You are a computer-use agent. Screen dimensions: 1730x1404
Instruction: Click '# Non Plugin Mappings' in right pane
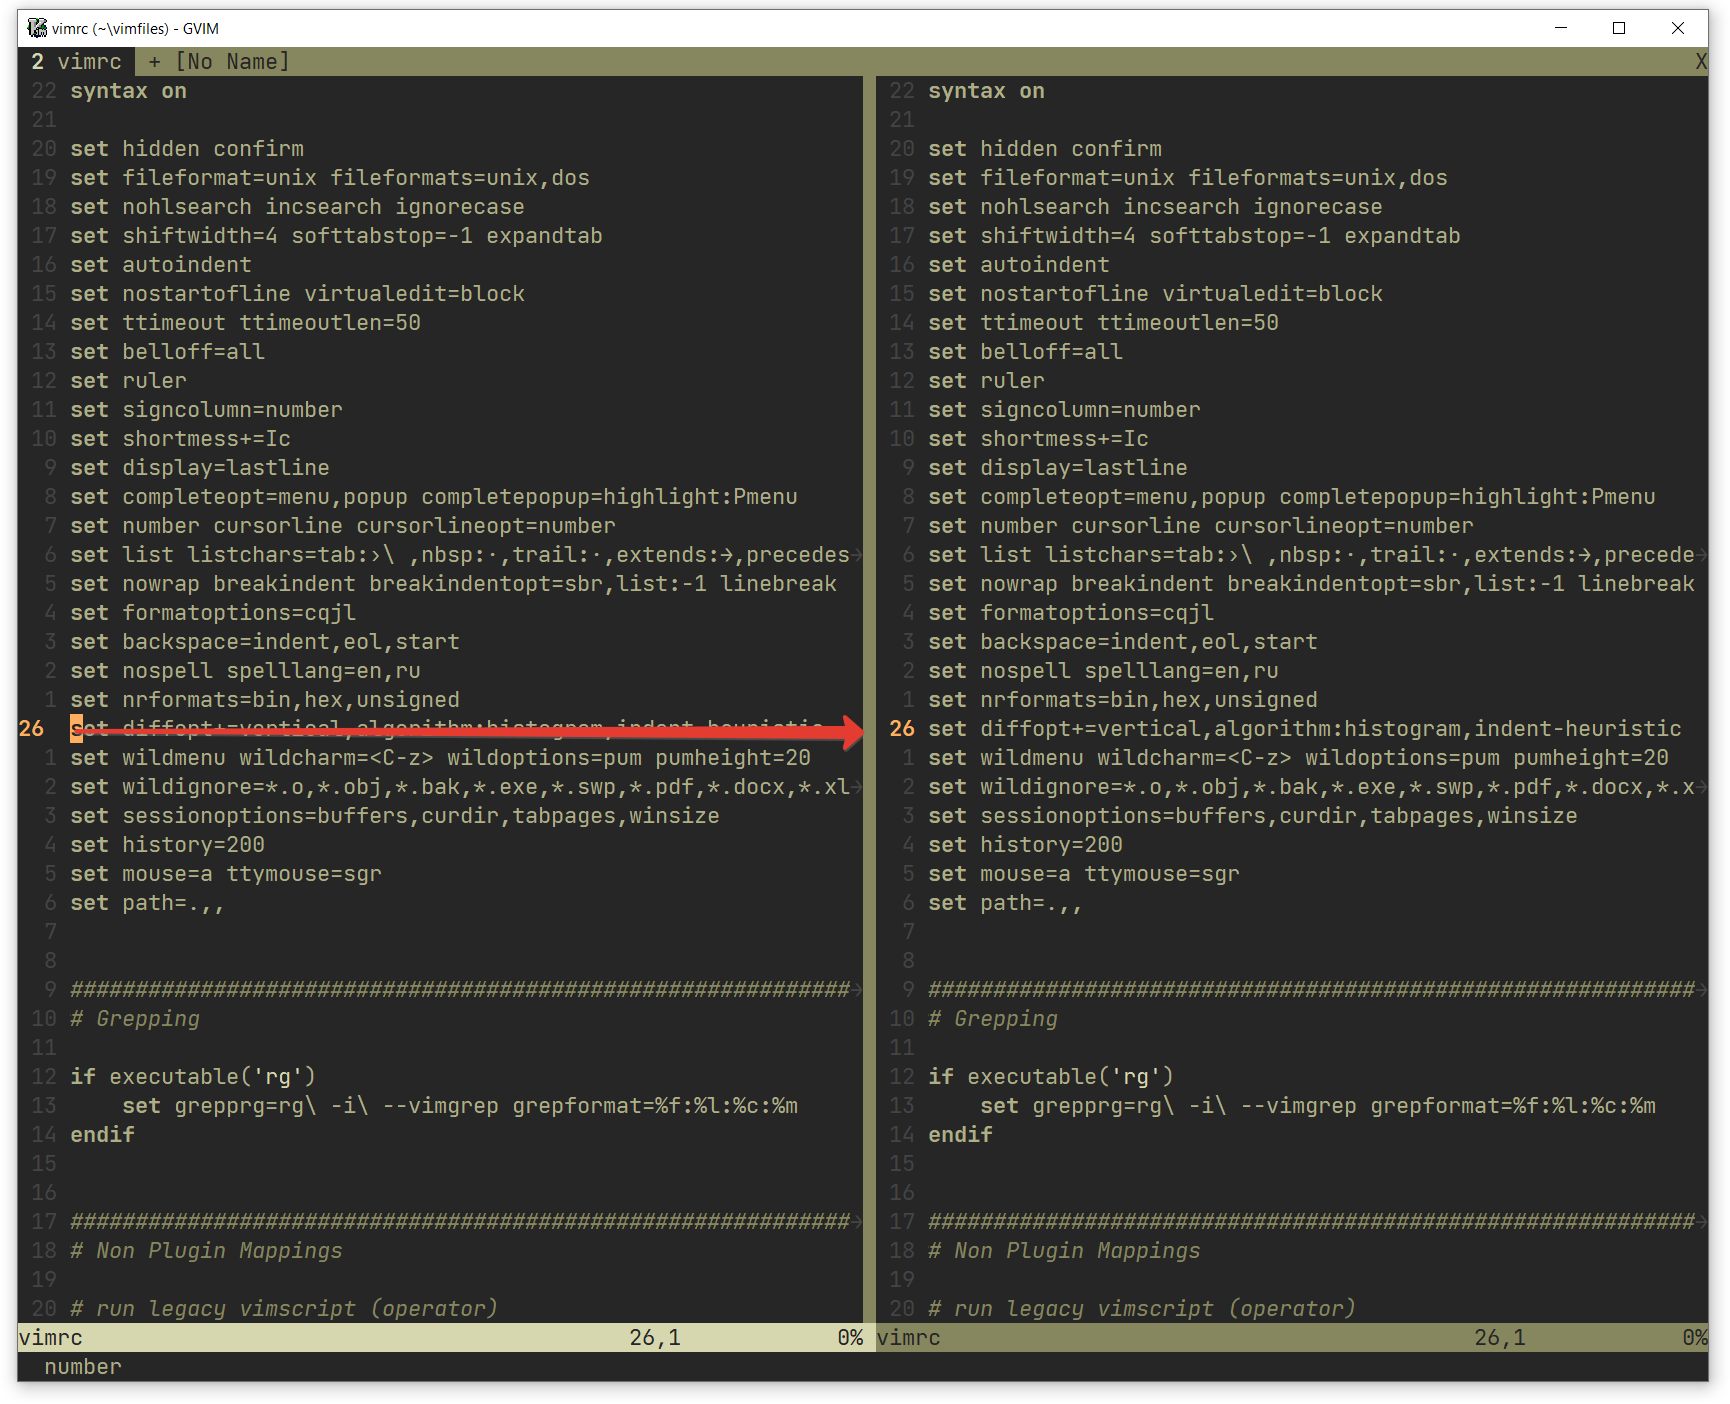(1064, 1251)
